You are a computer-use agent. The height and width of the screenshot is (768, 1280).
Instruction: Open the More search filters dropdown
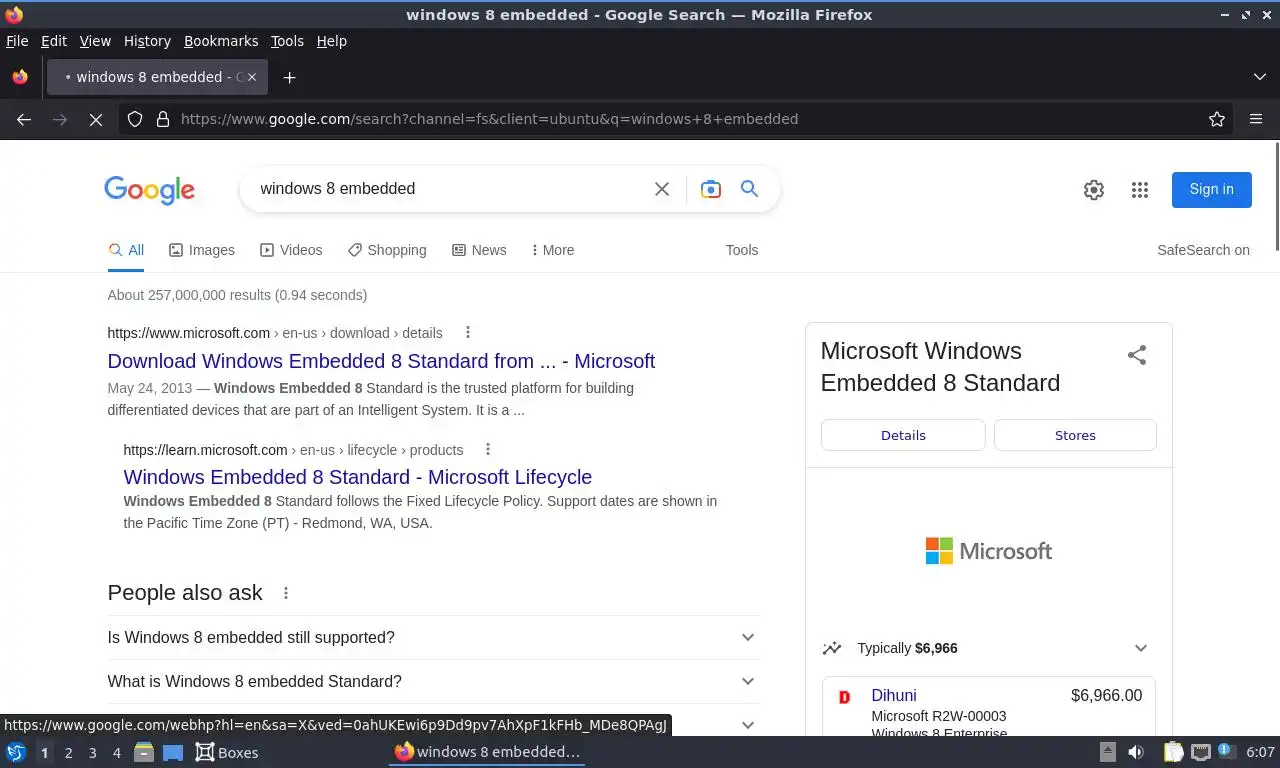click(x=553, y=250)
